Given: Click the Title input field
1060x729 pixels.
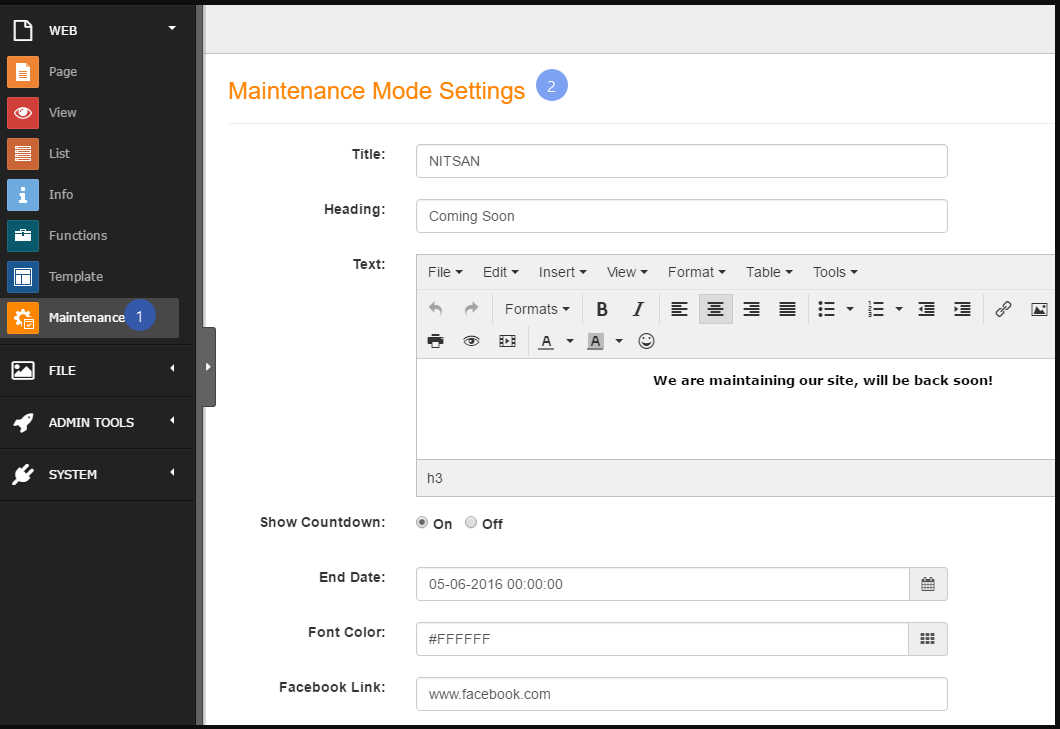Looking at the screenshot, I should (x=681, y=161).
